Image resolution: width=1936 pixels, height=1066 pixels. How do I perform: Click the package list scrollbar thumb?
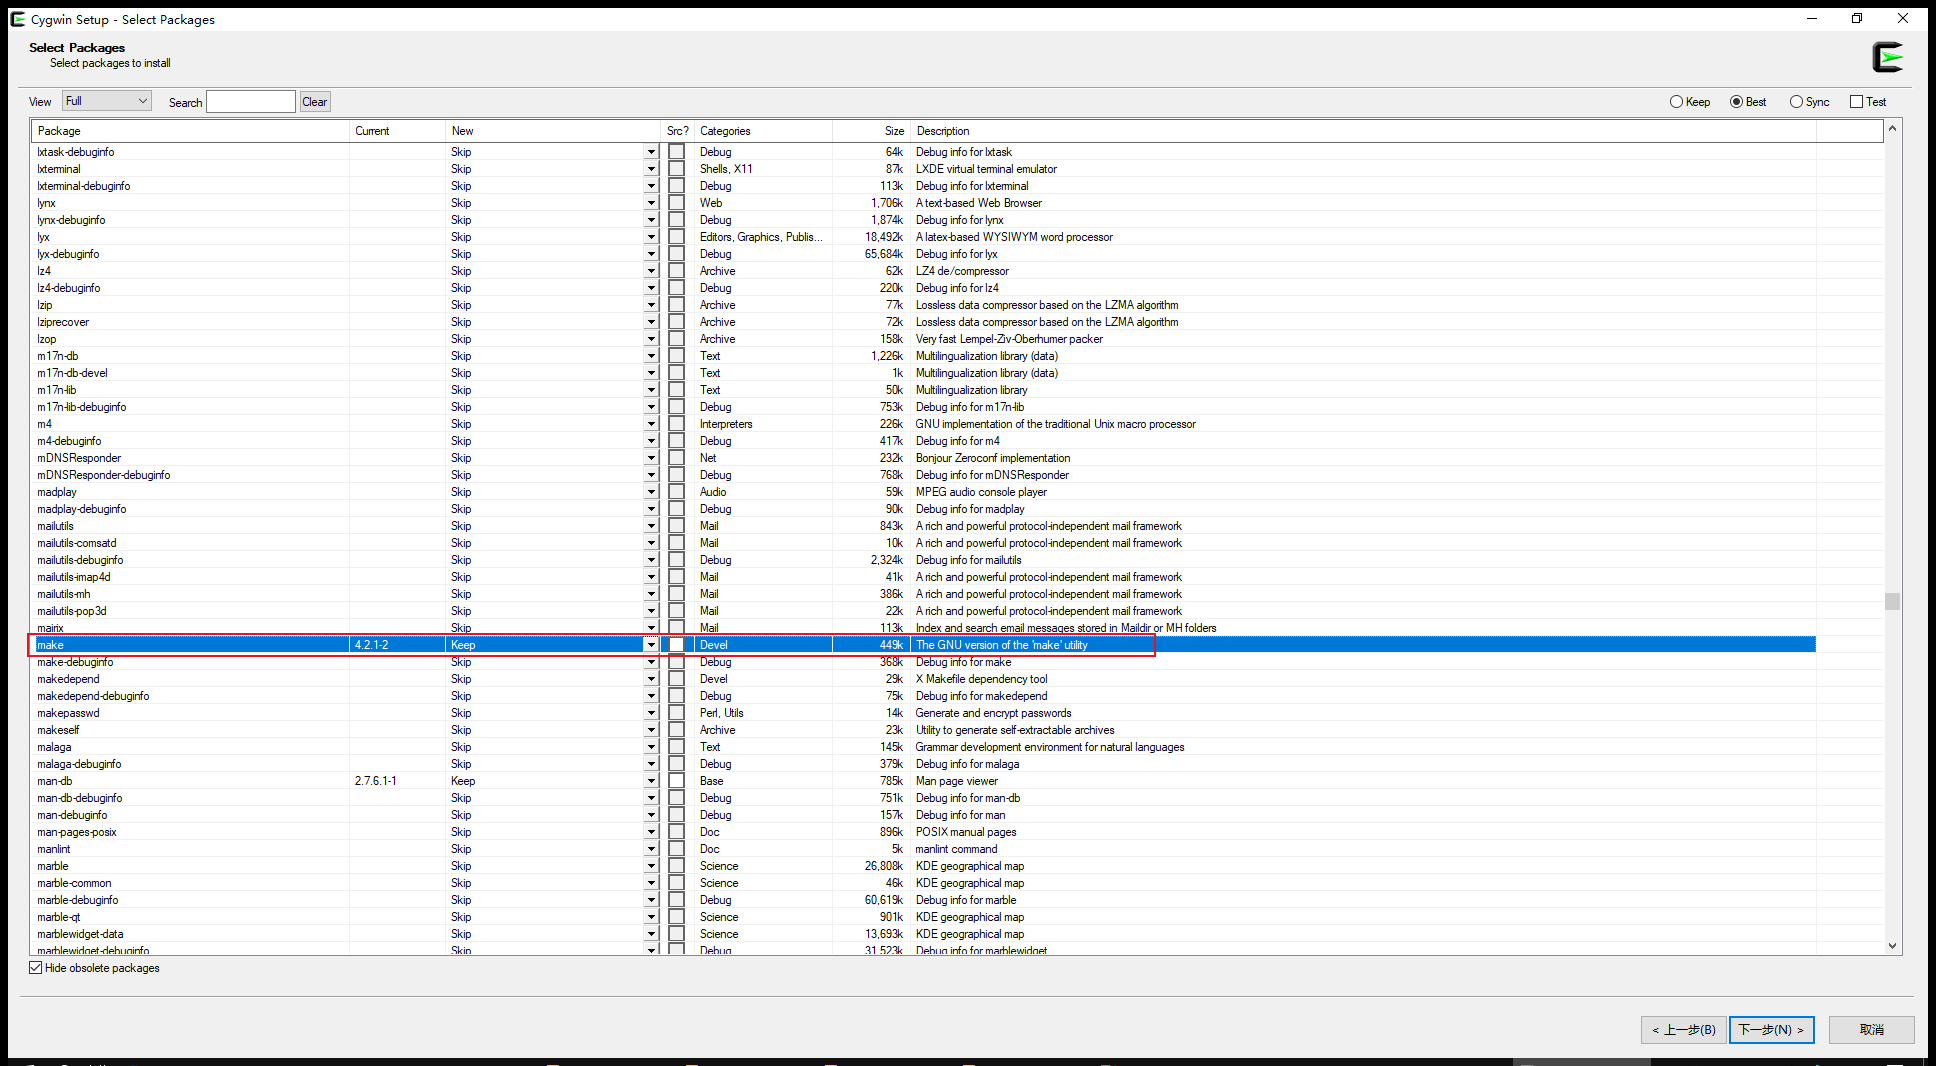tap(1892, 601)
